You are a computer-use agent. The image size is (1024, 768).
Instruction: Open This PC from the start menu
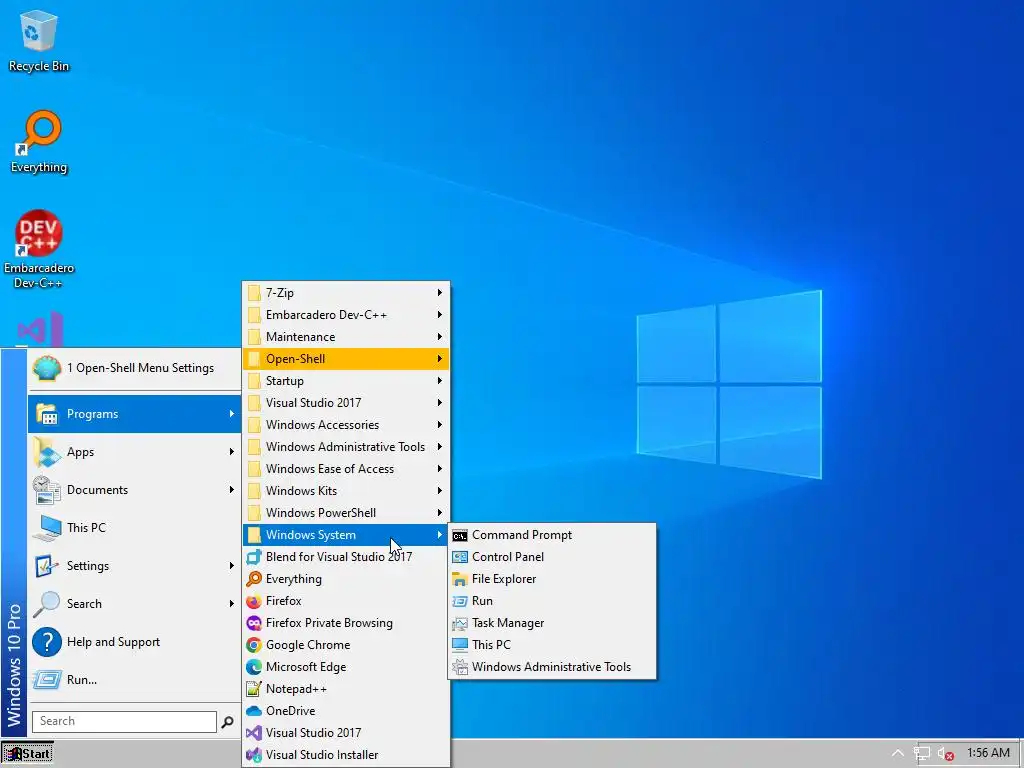(134, 528)
